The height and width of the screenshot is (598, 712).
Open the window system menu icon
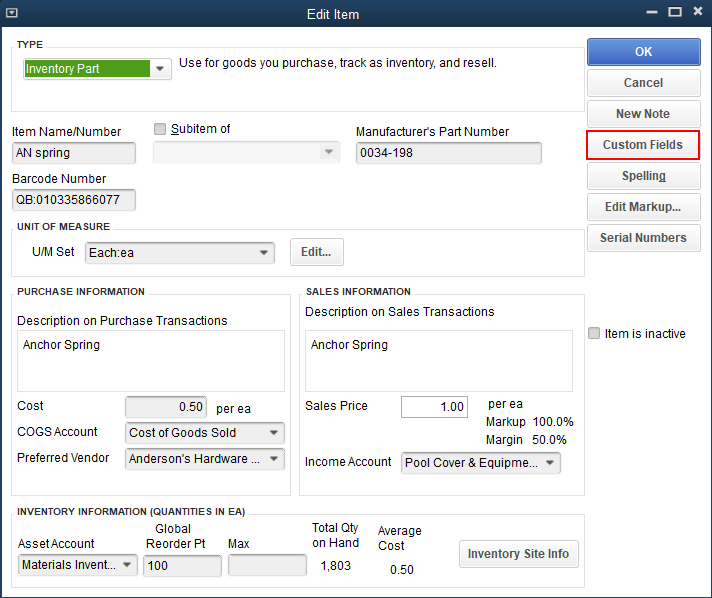point(12,13)
